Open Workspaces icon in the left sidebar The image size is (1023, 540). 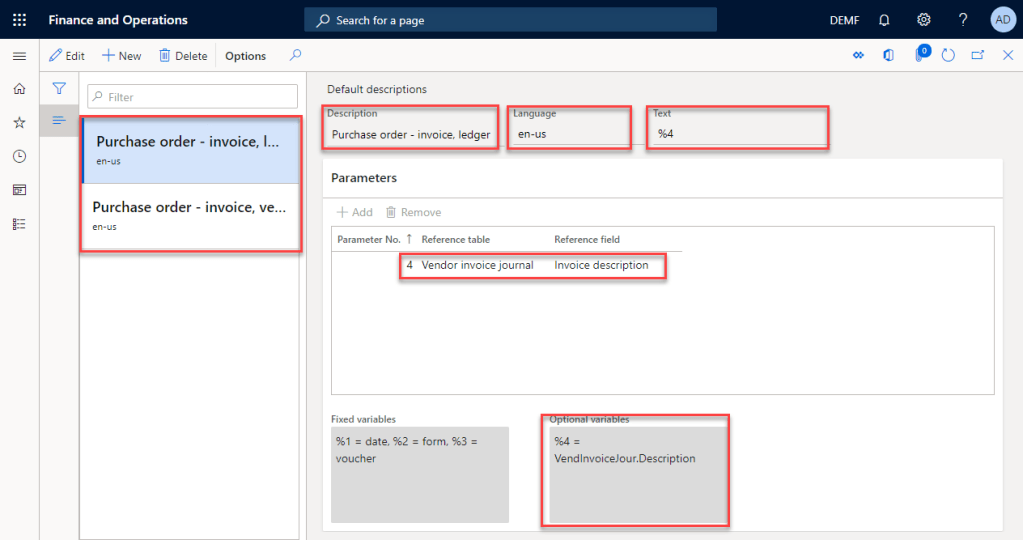click(19, 190)
